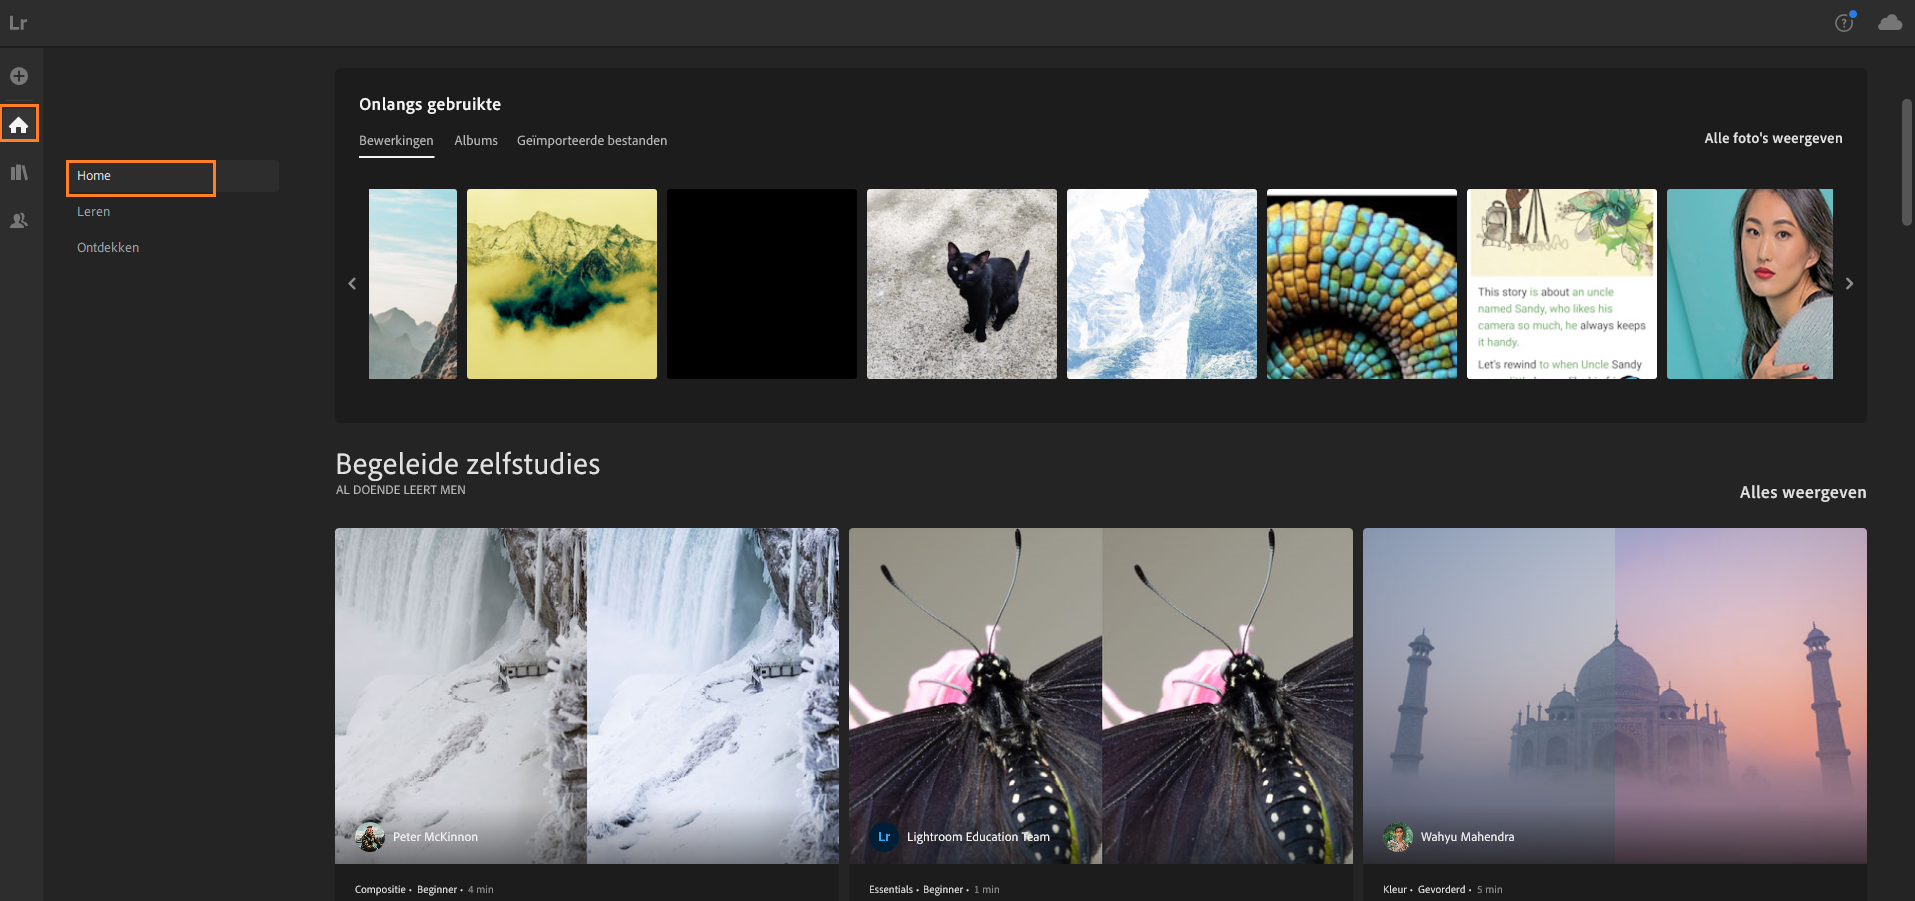This screenshot has height=901, width=1915.
Task: Select the Bewerkingen tab
Action: point(396,141)
